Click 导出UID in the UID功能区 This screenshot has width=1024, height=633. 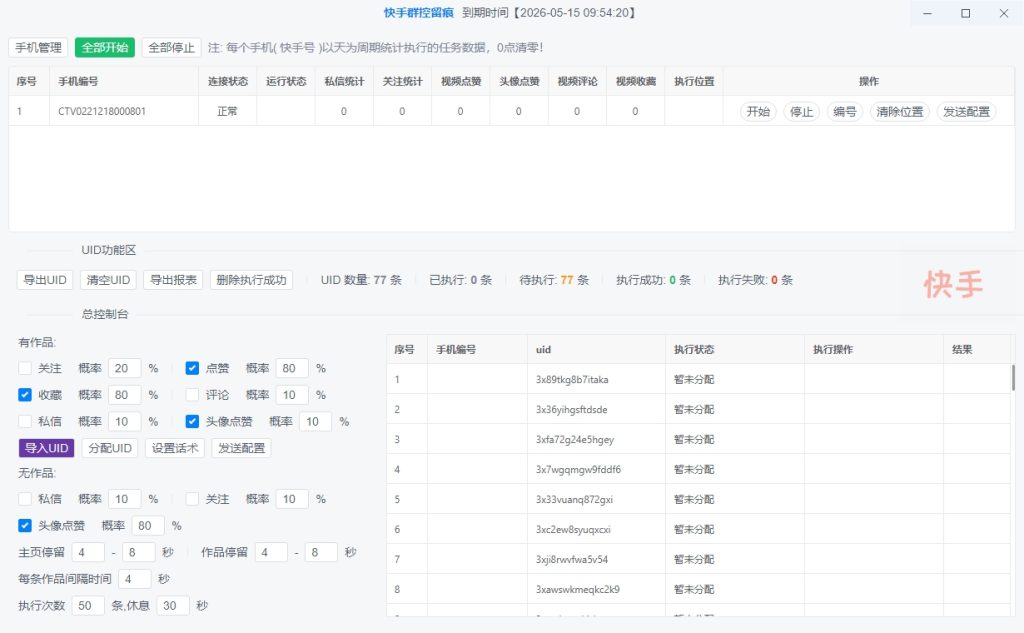tap(44, 280)
